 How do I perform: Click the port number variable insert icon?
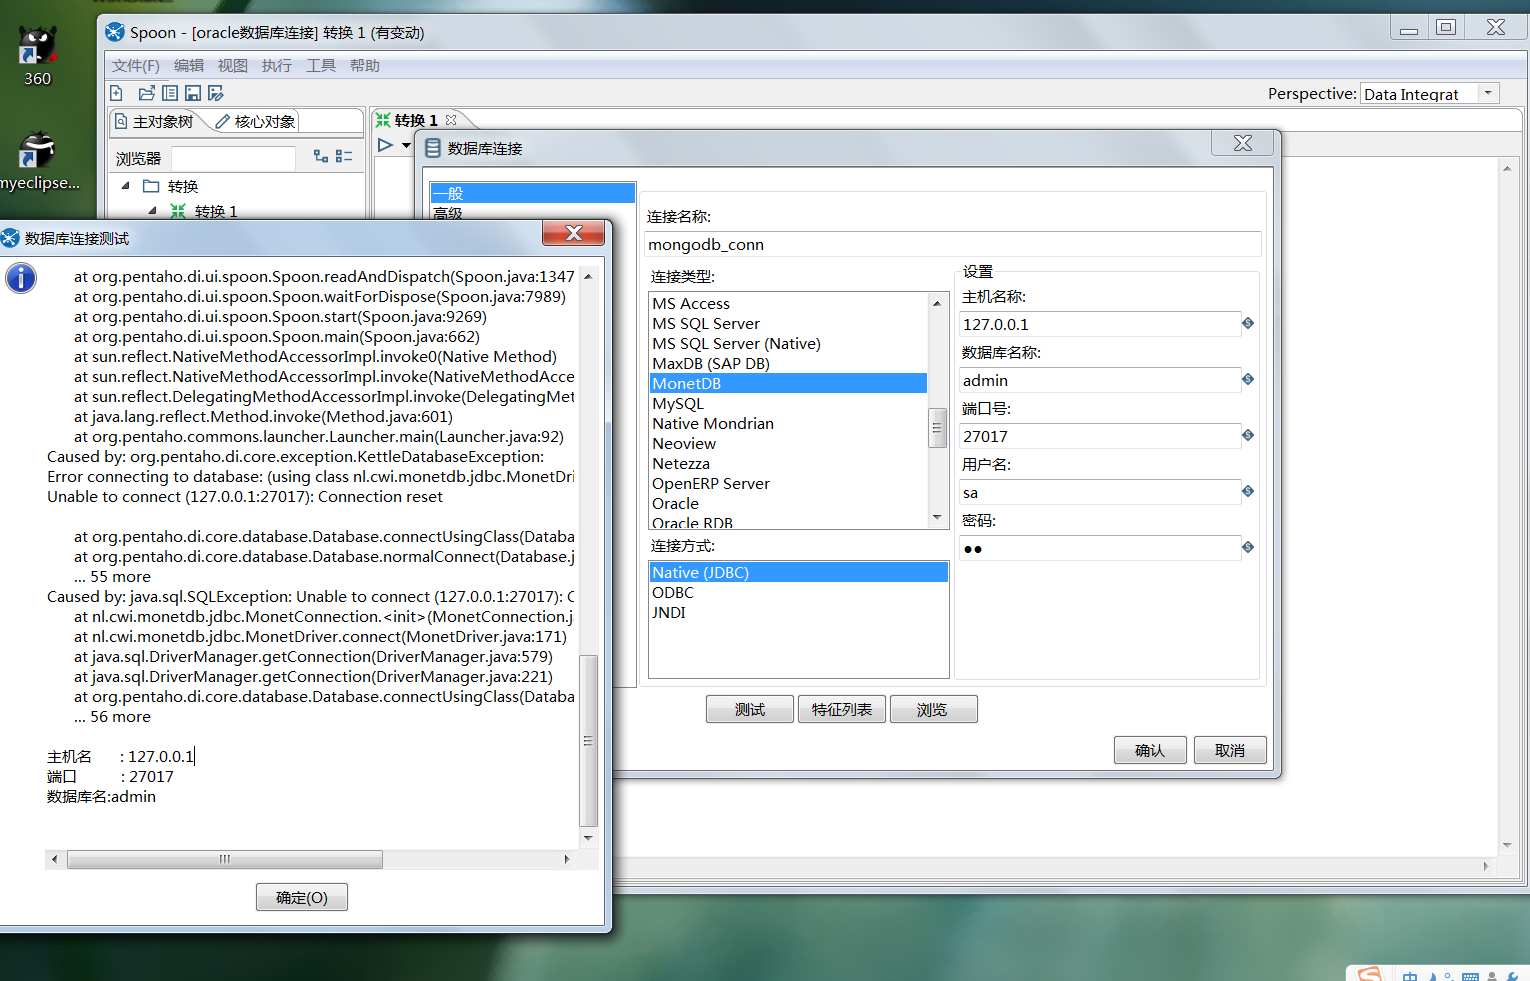point(1248,435)
